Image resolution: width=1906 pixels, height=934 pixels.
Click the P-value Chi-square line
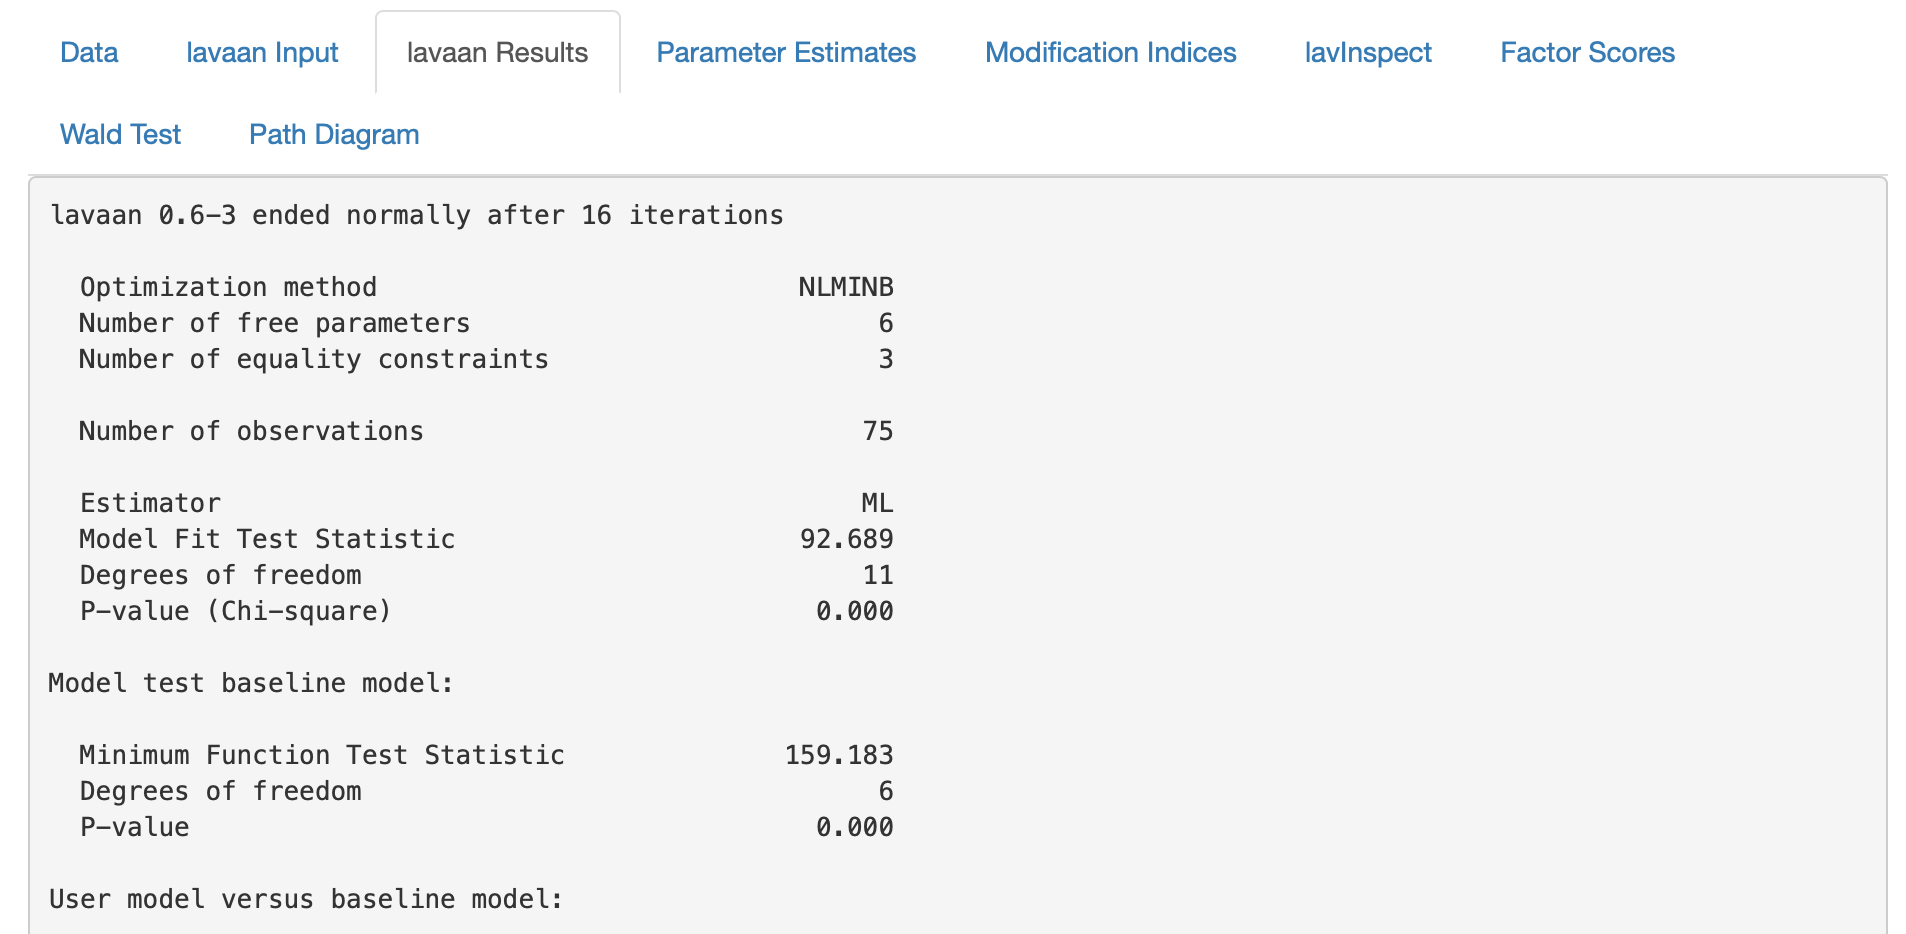[486, 611]
